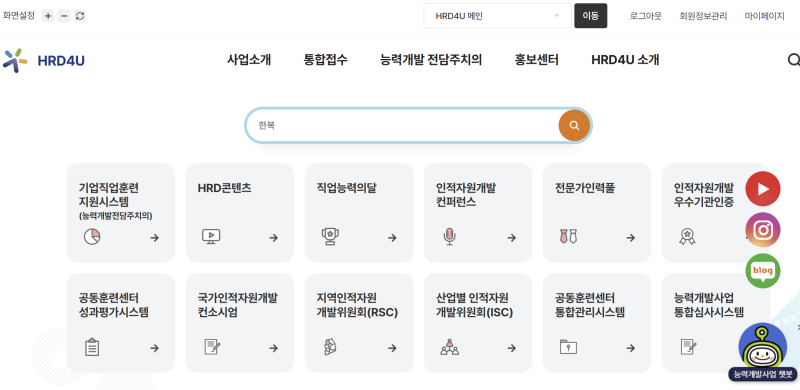Go to 마이페이지
800x390 pixels.
(x=764, y=16)
